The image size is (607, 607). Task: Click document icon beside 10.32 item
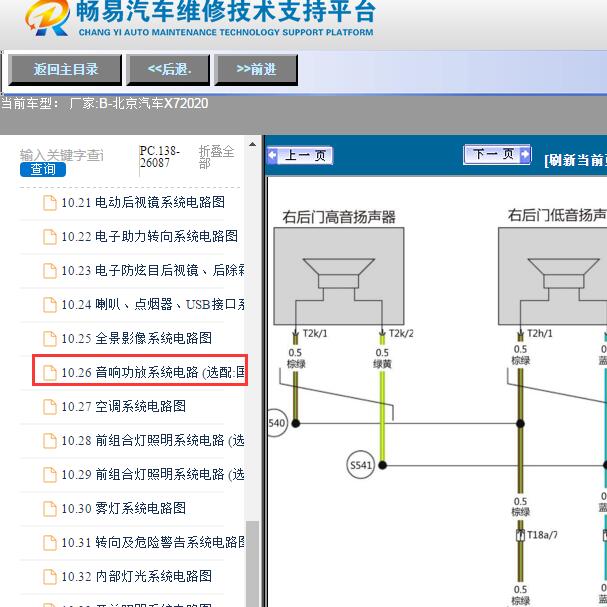pos(50,577)
